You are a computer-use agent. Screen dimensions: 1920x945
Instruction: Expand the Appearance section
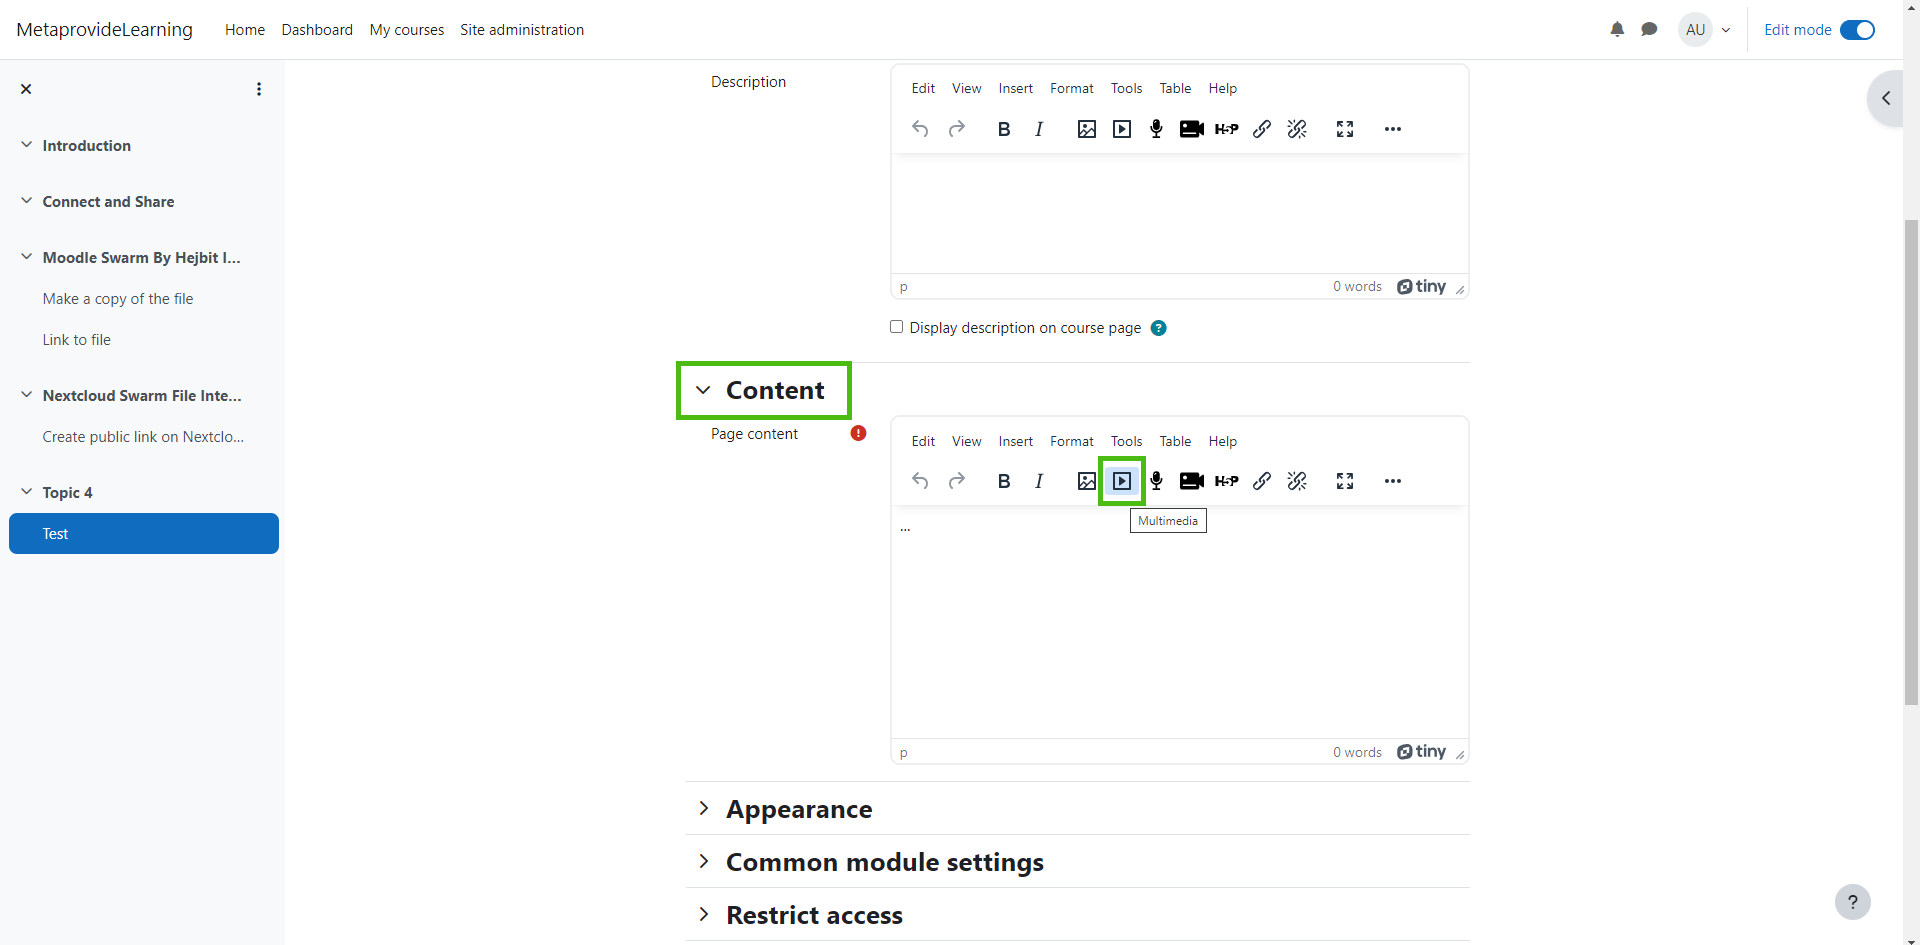798,809
